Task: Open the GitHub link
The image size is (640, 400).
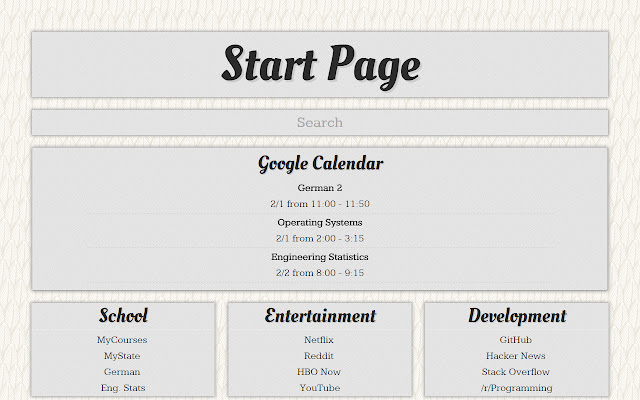Action: [x=516, y=340]
